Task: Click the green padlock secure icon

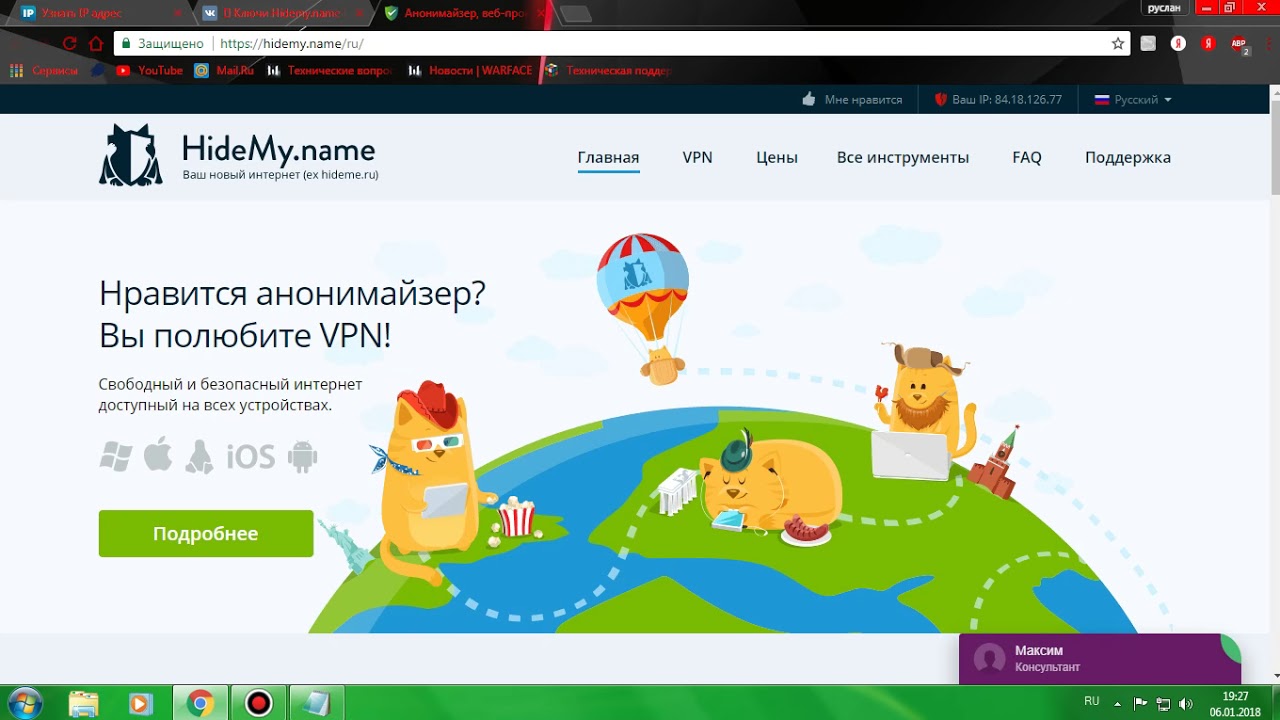Action: point(125,44)
